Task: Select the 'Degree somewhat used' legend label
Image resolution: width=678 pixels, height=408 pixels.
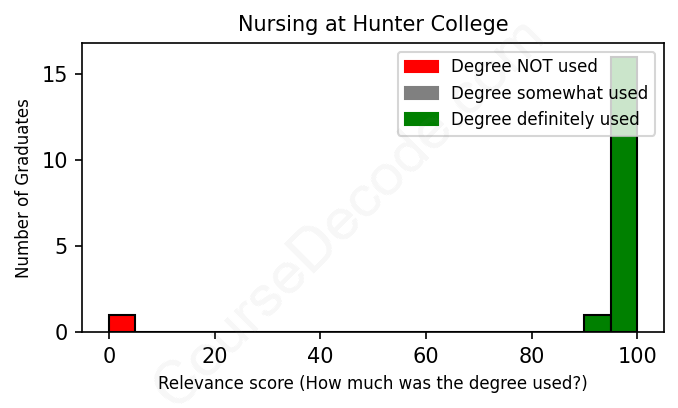Action: (549, 93)
